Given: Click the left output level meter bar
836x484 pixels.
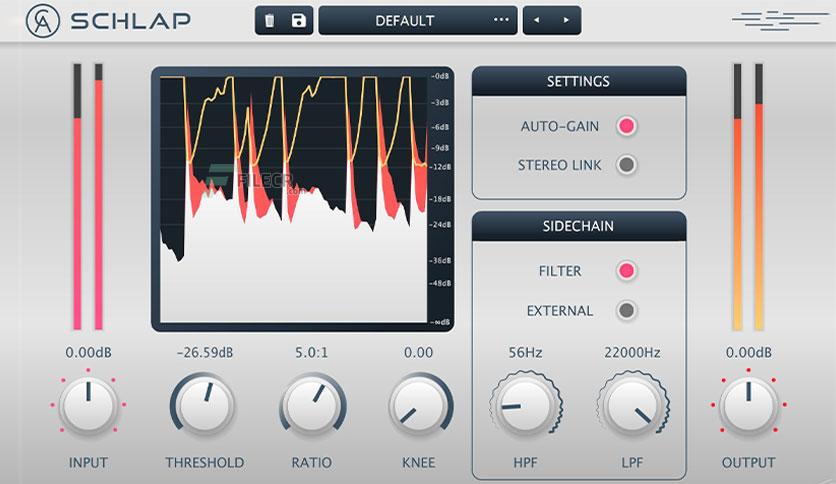Looking at the screenshot, I should 737,197.
